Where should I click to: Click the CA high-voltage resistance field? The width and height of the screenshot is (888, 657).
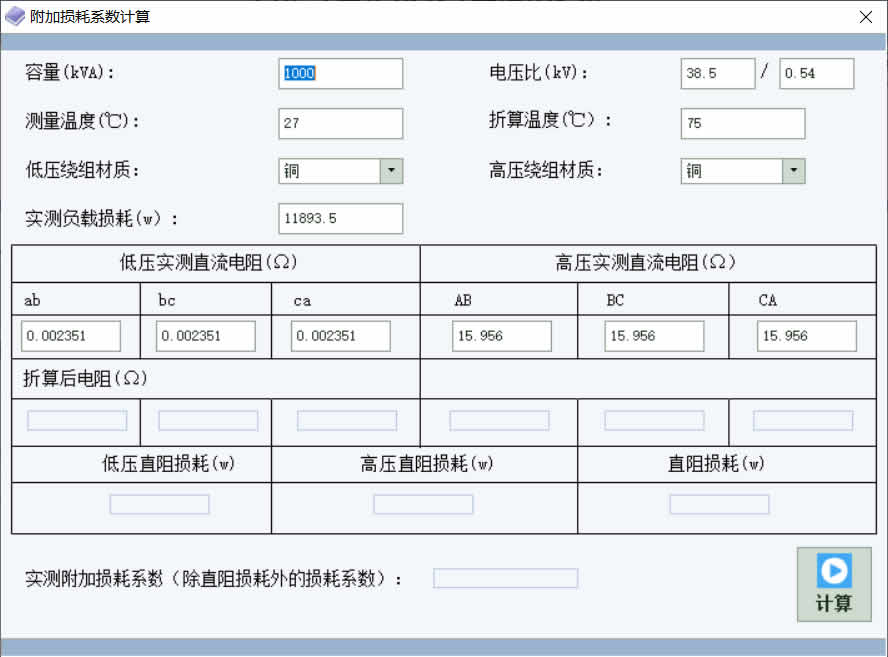tap(806, 336)
